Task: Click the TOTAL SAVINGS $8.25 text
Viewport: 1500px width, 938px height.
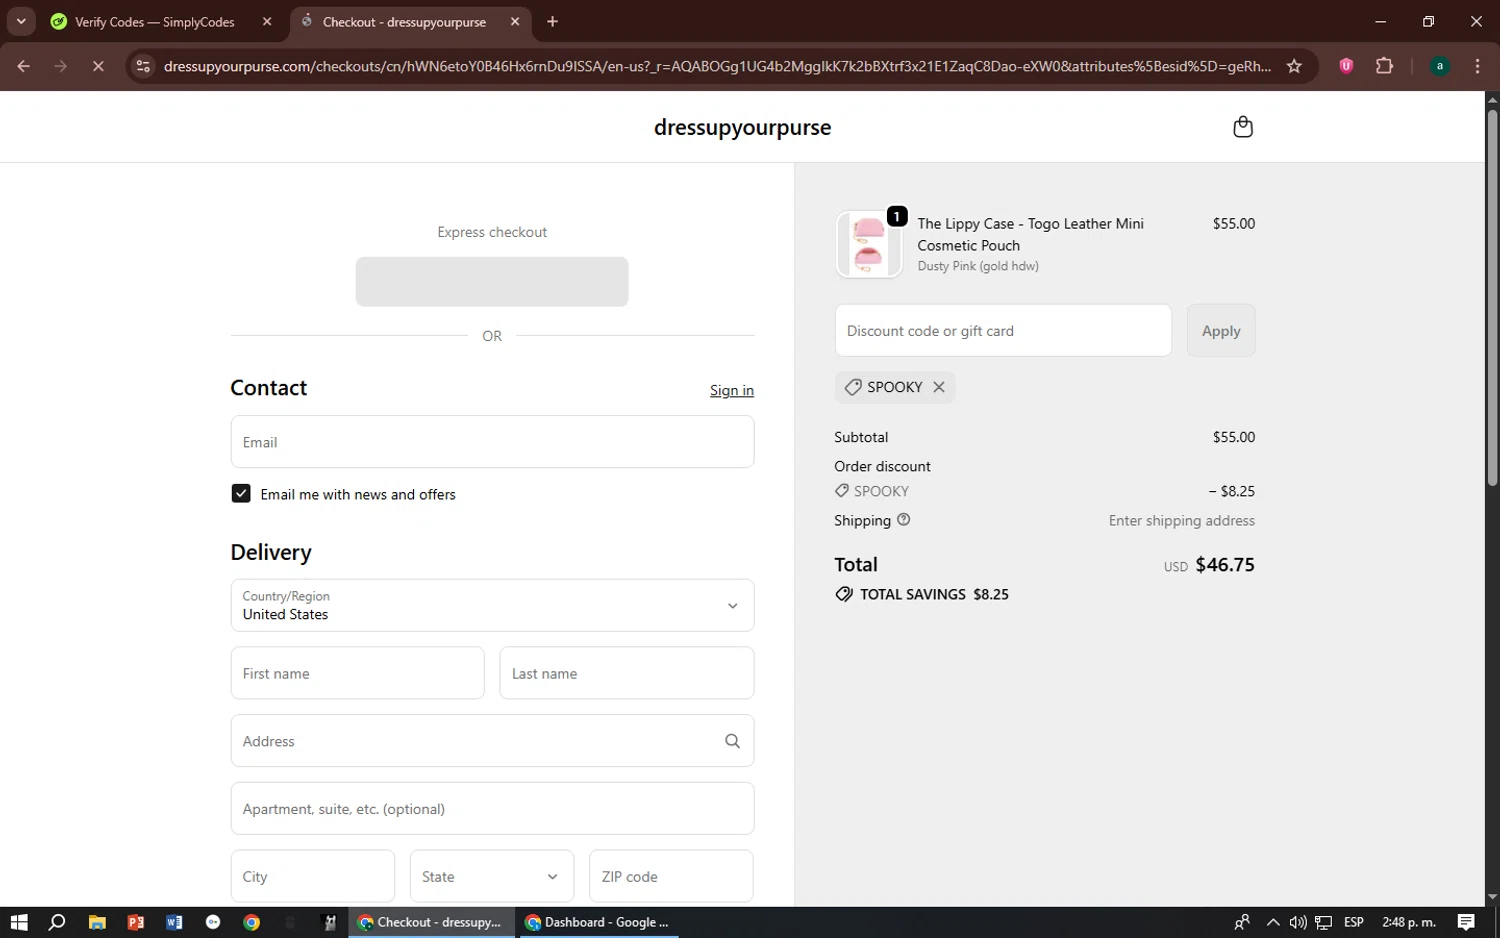Action: click(934, 594)
